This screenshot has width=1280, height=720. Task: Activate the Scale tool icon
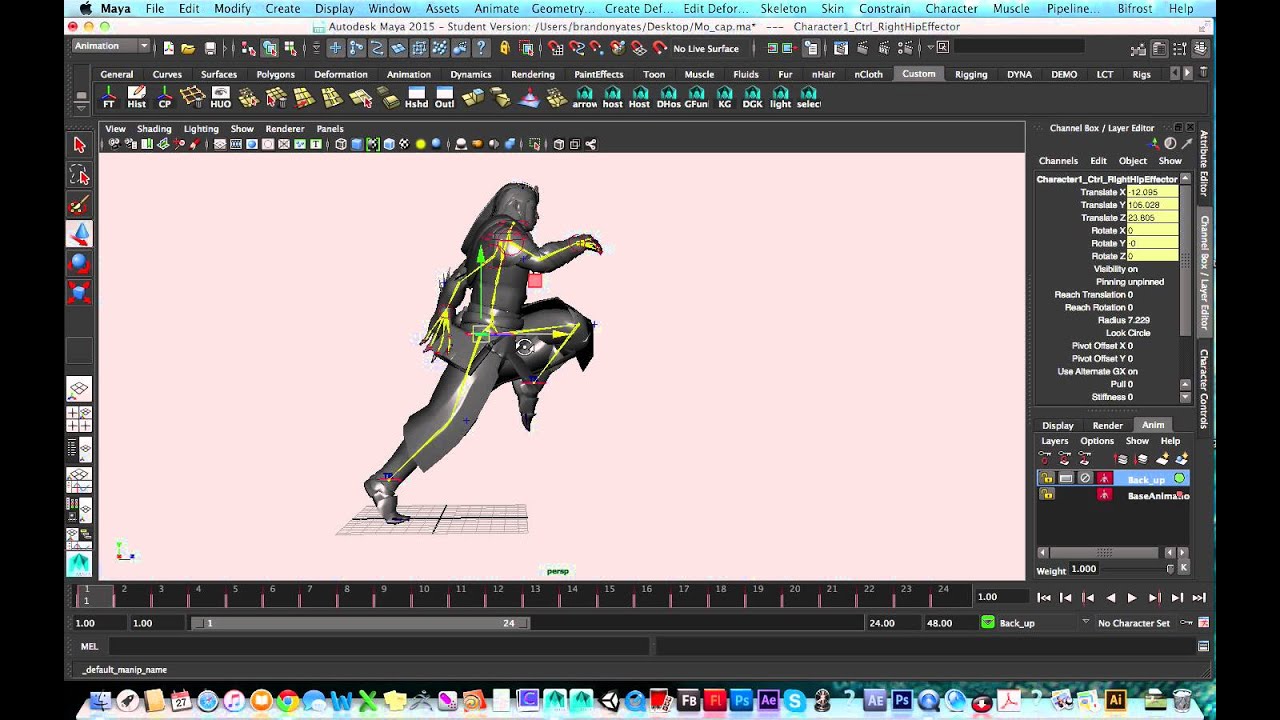pyautogui.click(x=80, y=293)
